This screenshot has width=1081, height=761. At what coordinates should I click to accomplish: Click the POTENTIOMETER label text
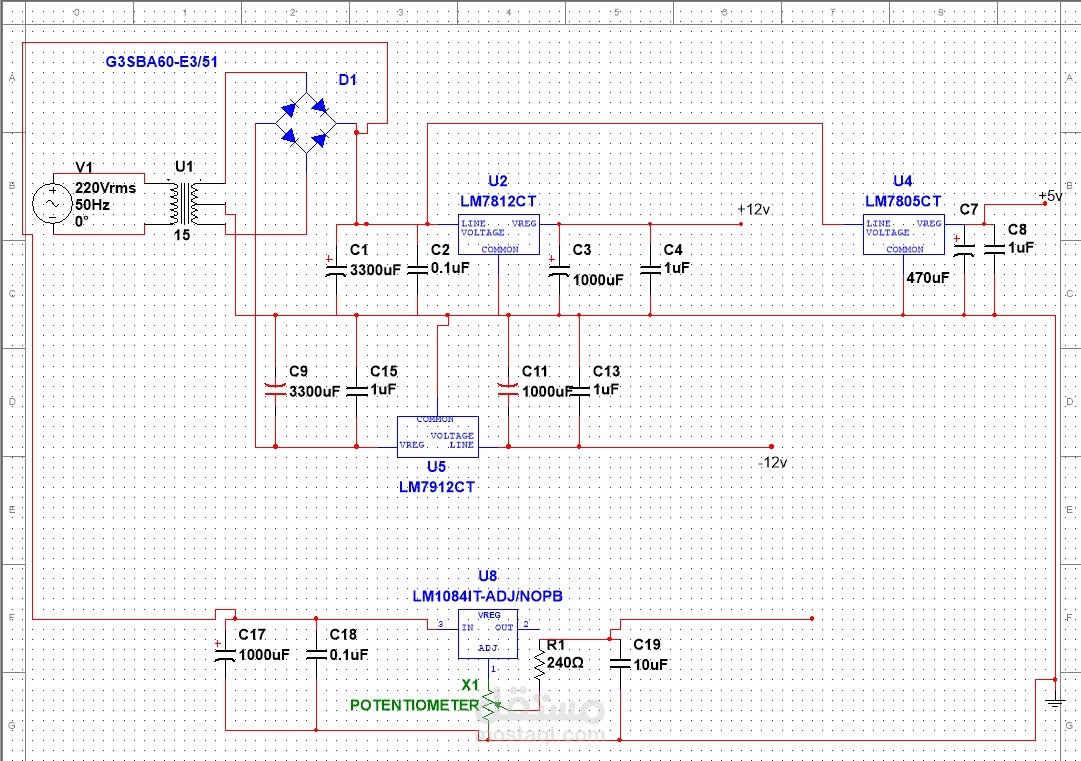414,705
